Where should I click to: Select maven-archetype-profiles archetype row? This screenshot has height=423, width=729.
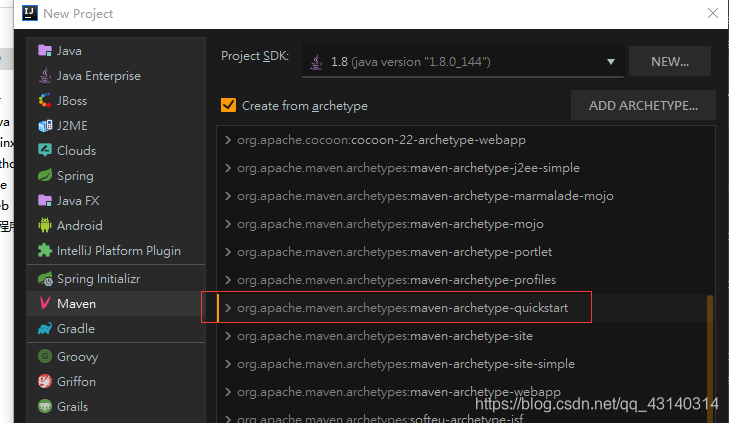tap(465, 280)
